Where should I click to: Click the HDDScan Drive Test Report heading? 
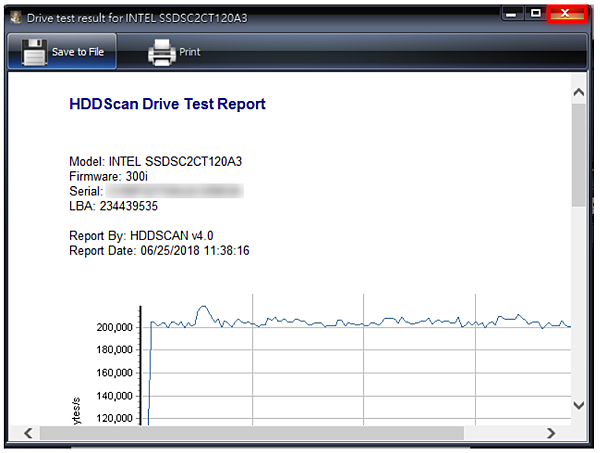(167, 104)
